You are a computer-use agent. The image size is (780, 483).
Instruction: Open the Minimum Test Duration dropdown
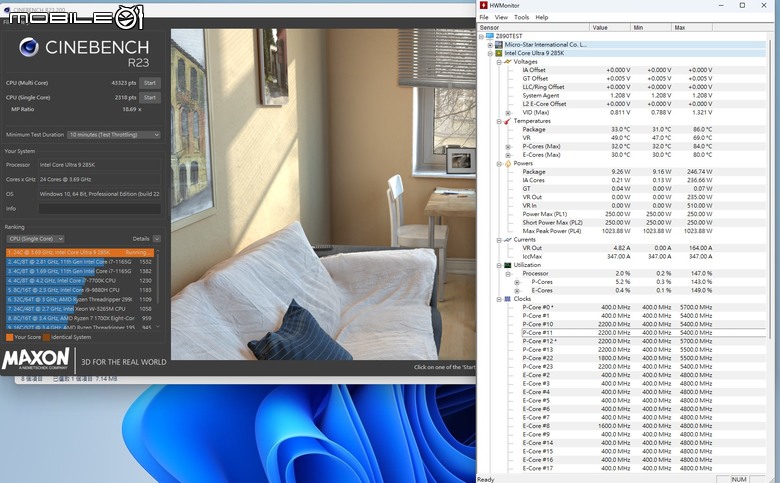[x=114, y=135]
